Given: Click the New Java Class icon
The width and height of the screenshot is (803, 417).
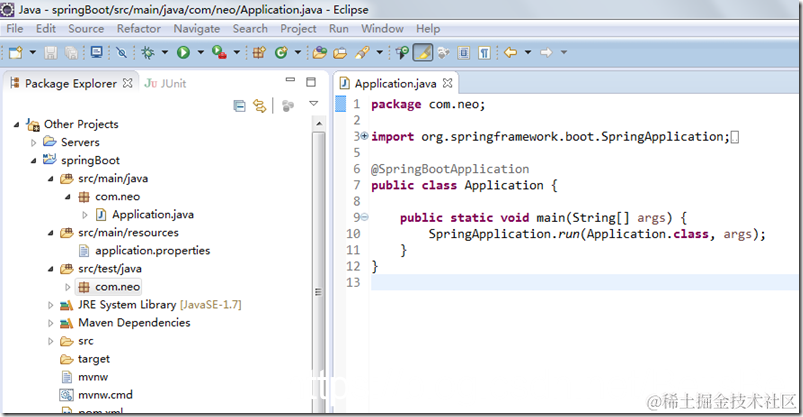Looking at the screenshot, I should click(x=281, y=52).
